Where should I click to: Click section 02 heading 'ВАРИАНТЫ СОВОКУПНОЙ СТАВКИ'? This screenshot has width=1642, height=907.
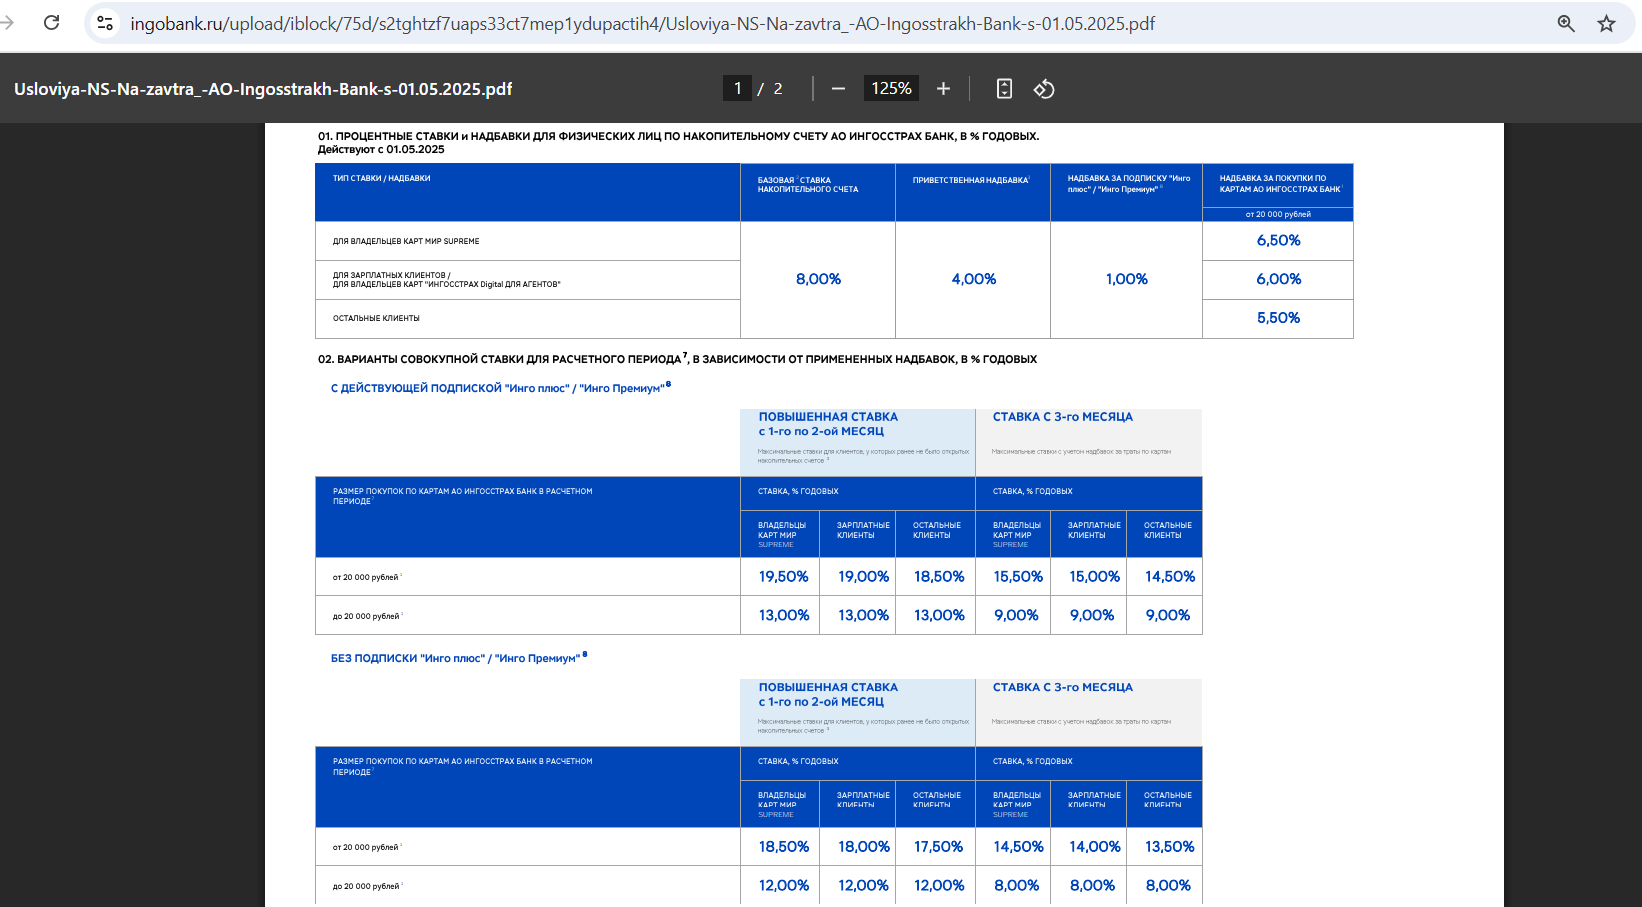pyautogui.click(x=677, y=359)
